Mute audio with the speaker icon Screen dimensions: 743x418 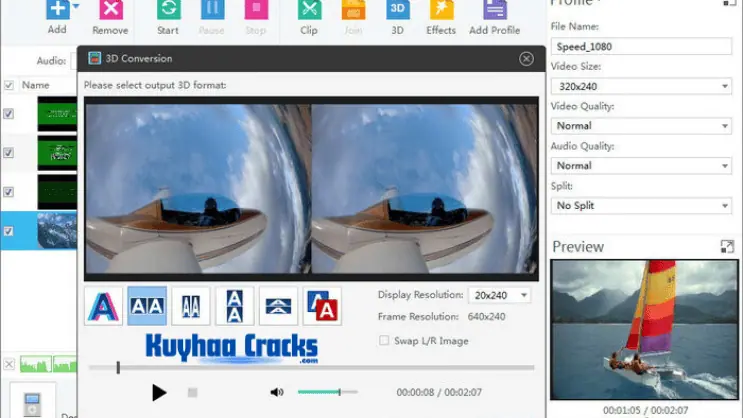coord(277,392)
